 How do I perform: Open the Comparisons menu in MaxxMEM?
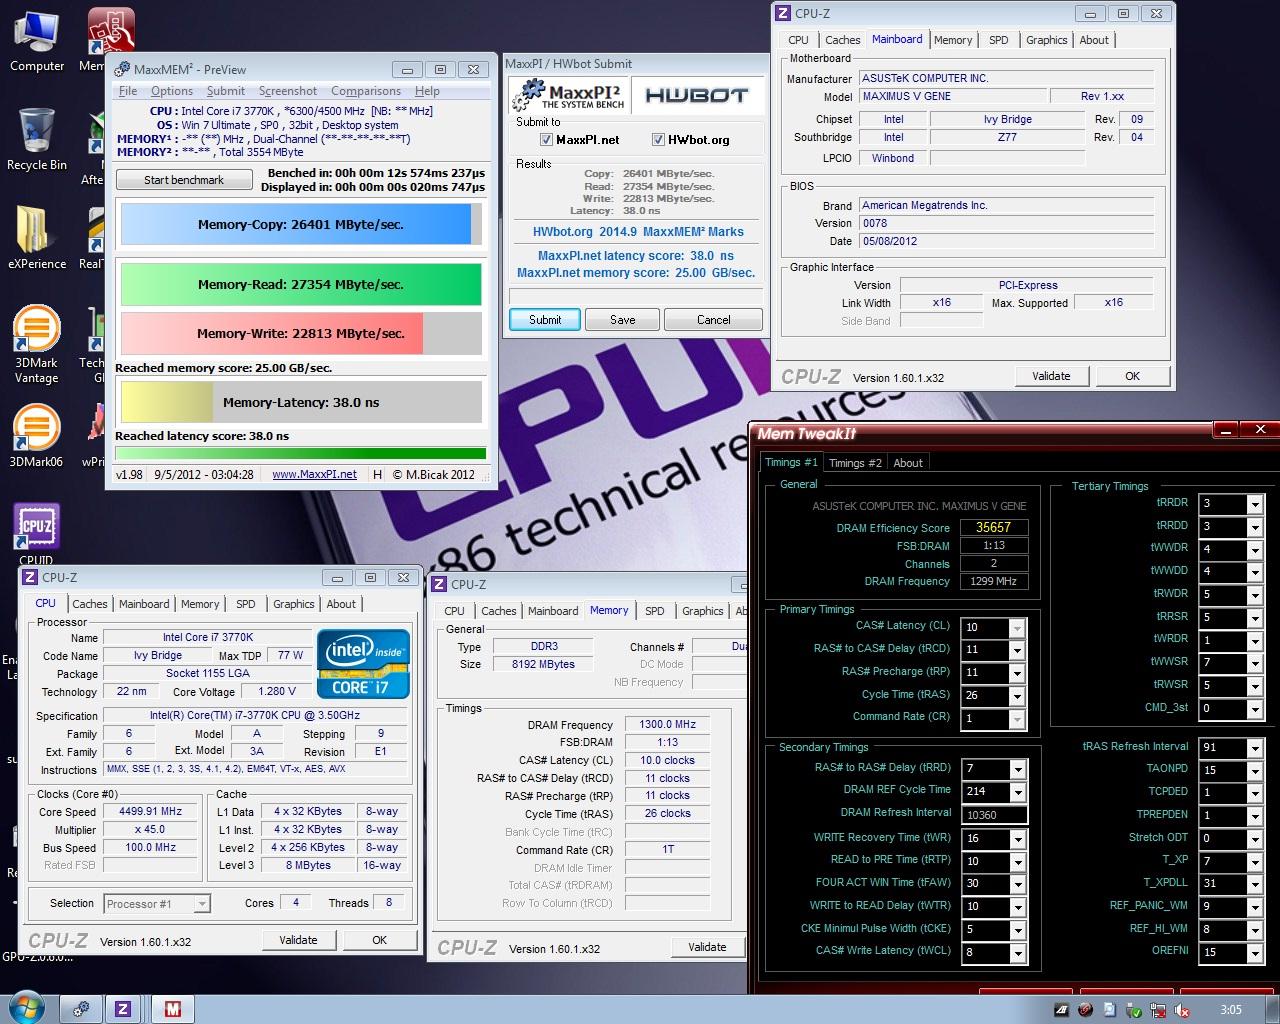(365, 91)
